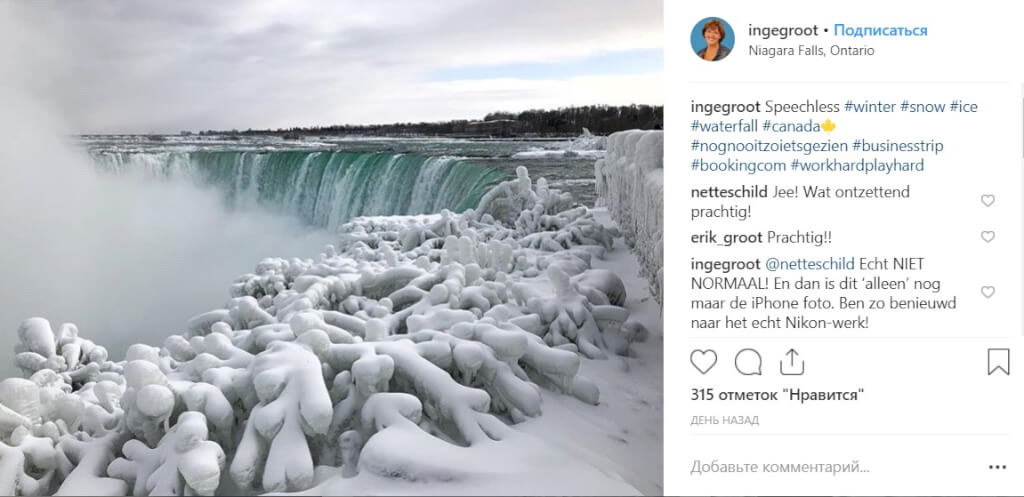Open the #bookingcom hashtag
The image size is (1024, 497).
738,165
